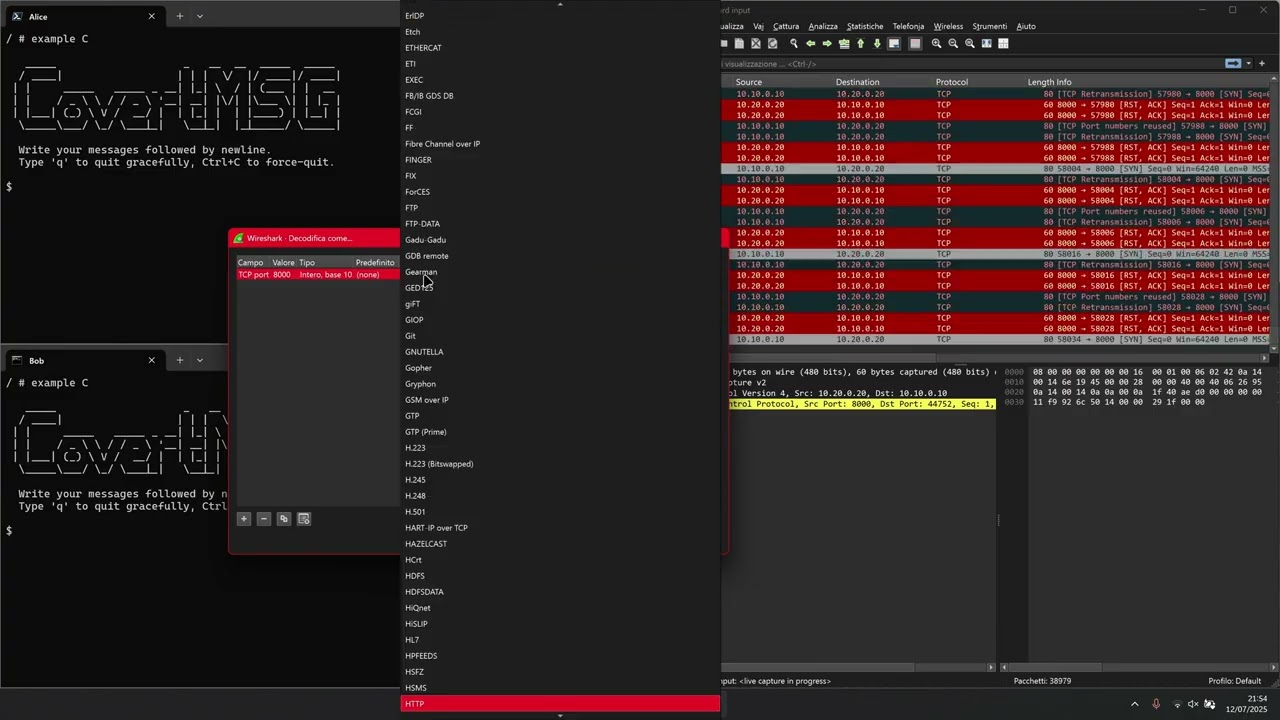Screen dimensions: 1280x720
Task: Open the Vai menu
Action: [758, 26]
